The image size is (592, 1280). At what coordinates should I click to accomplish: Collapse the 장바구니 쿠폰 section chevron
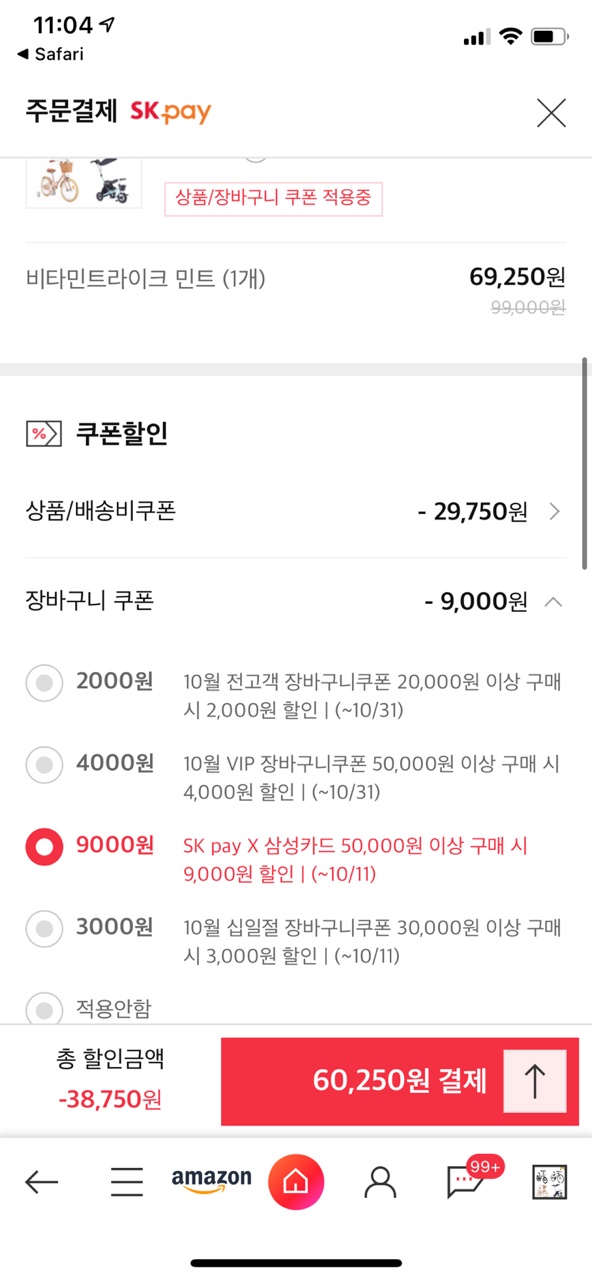point(554,602)
